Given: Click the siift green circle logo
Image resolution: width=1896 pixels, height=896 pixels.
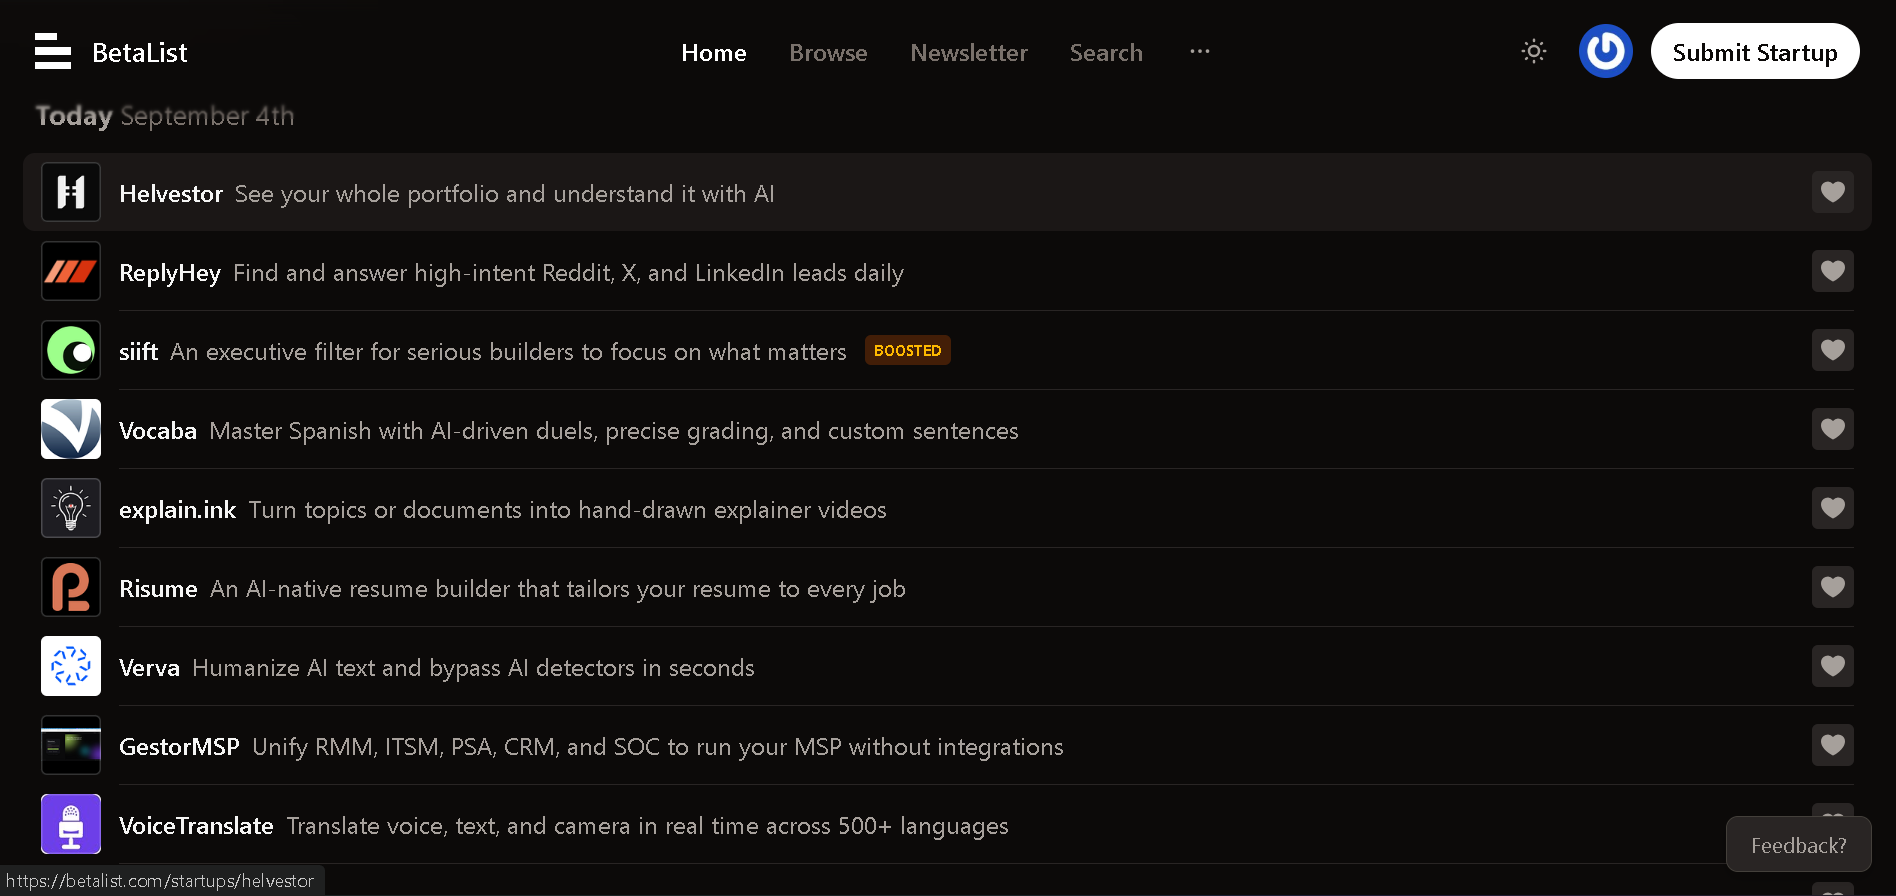Looking at the screenshot, I should pyautogui.click(x=71, y=350).
